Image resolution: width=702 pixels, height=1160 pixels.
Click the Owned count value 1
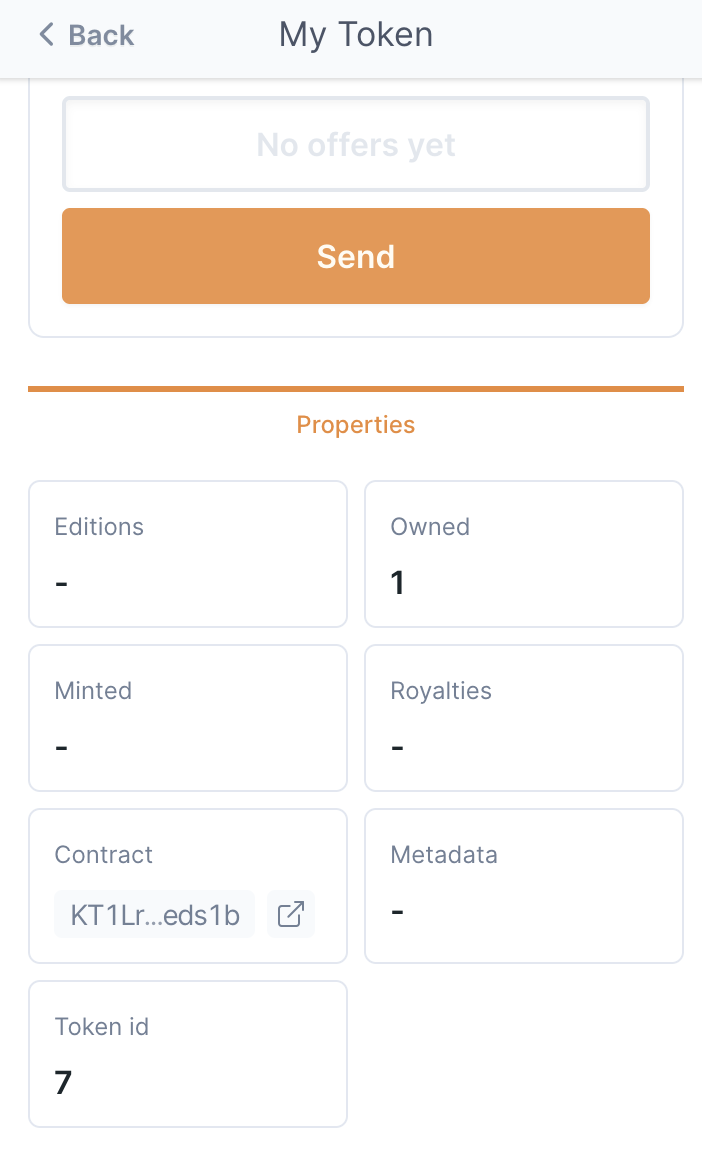tap(397, 583)
